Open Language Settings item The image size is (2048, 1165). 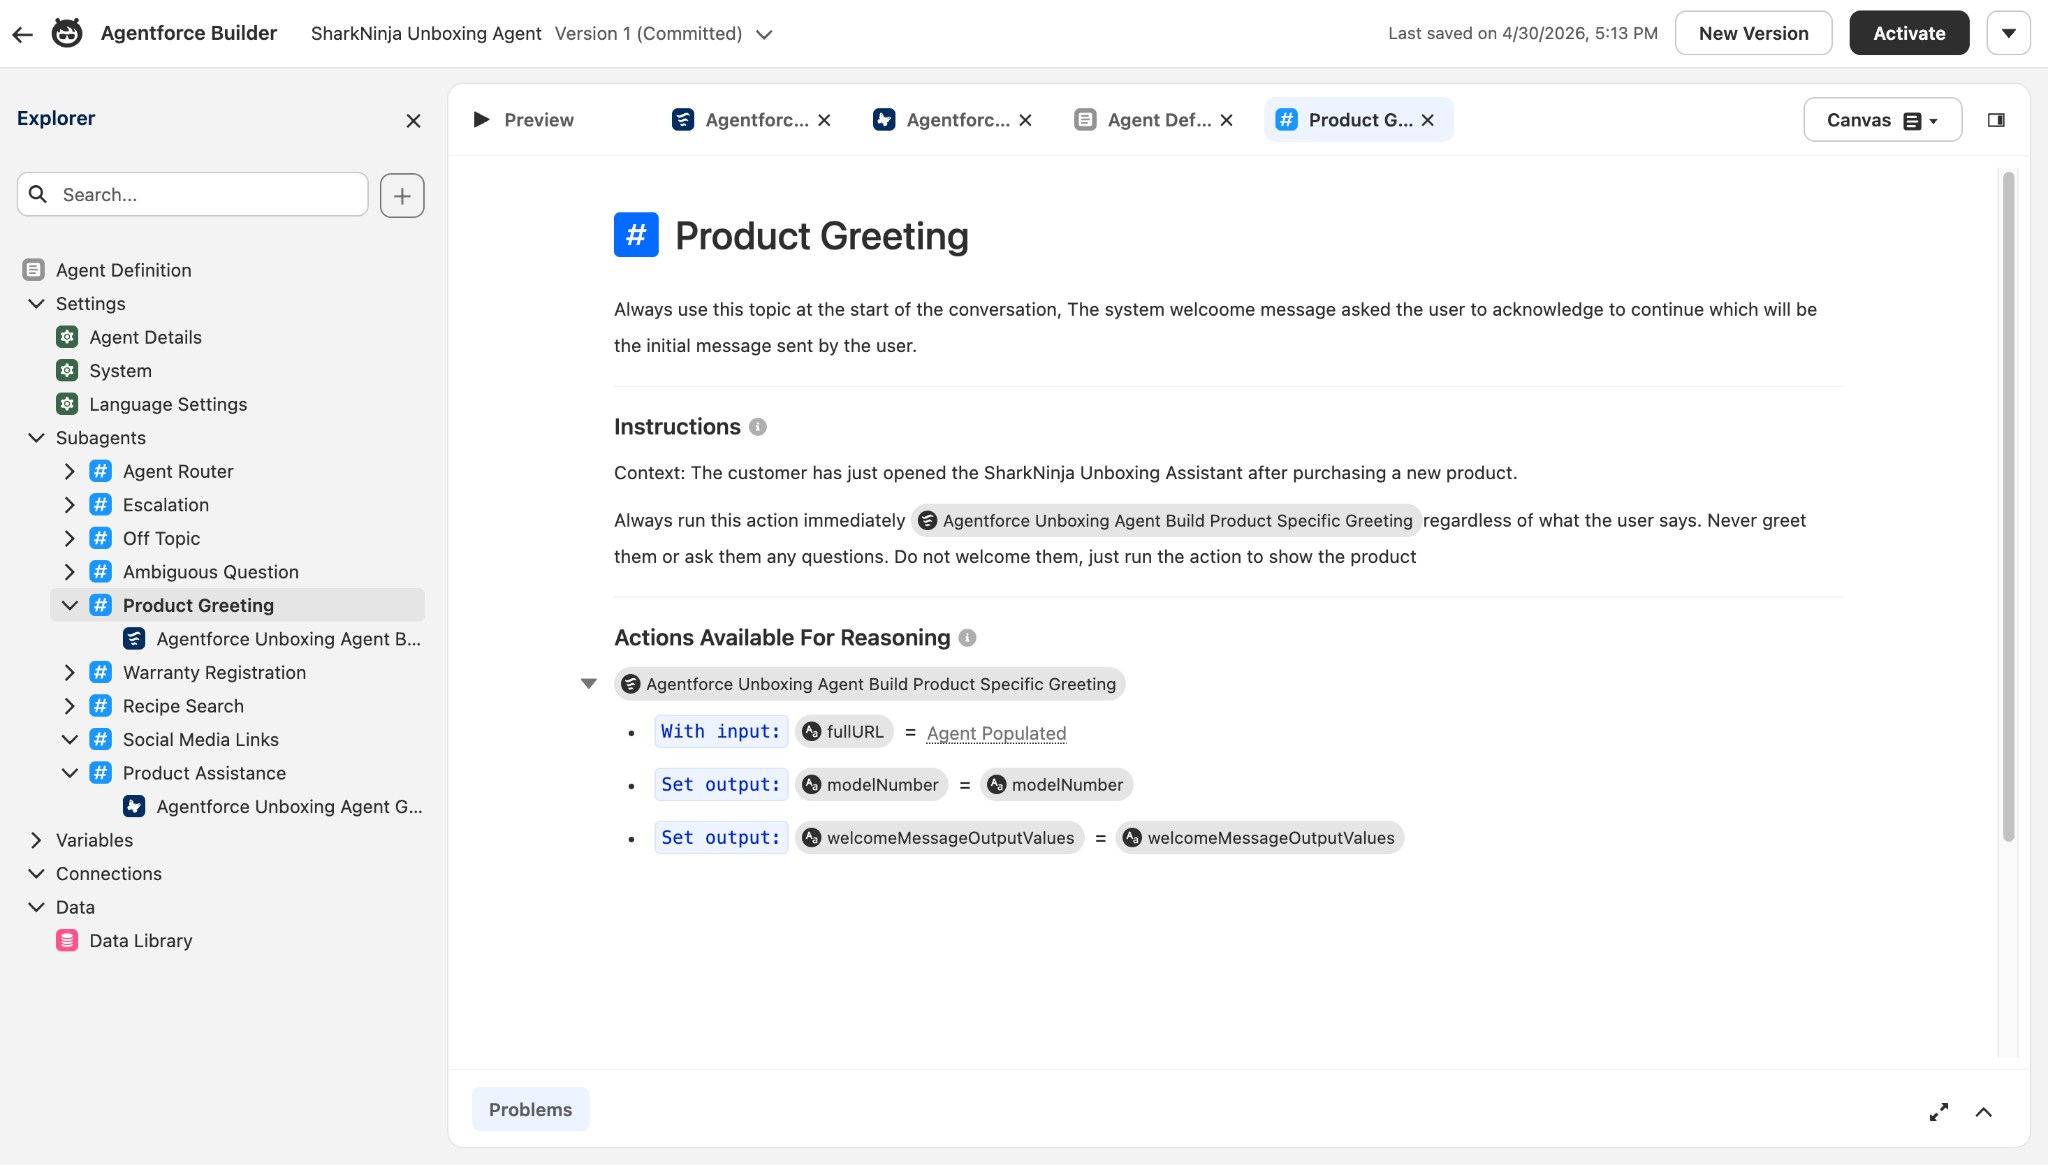pyautogui.click(x=168, y=404)
